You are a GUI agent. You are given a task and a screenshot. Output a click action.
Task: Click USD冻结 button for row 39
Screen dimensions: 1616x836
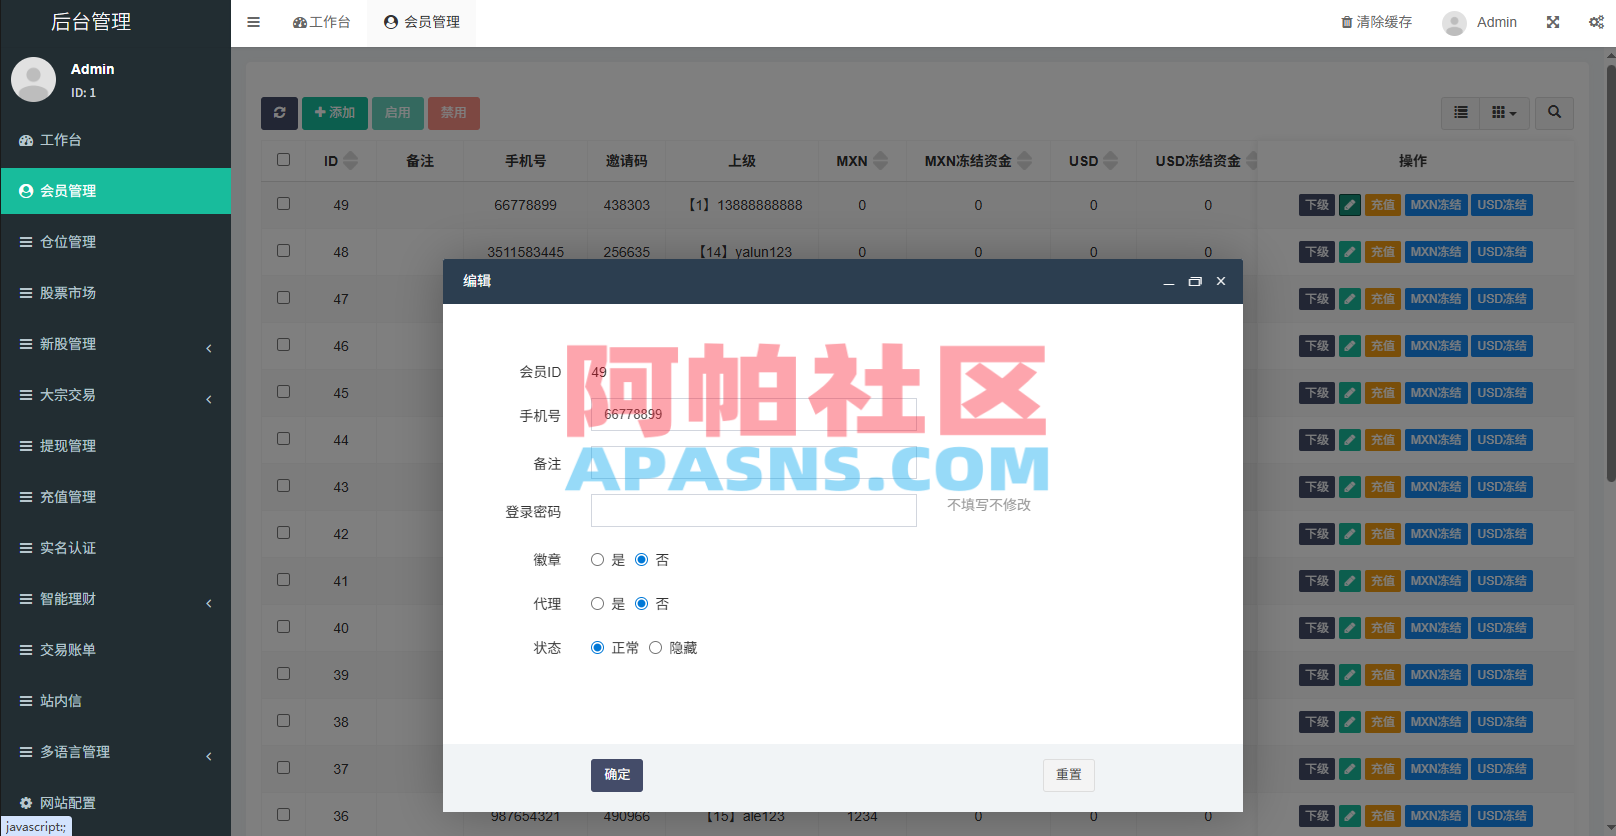[x=1502, y=675]
